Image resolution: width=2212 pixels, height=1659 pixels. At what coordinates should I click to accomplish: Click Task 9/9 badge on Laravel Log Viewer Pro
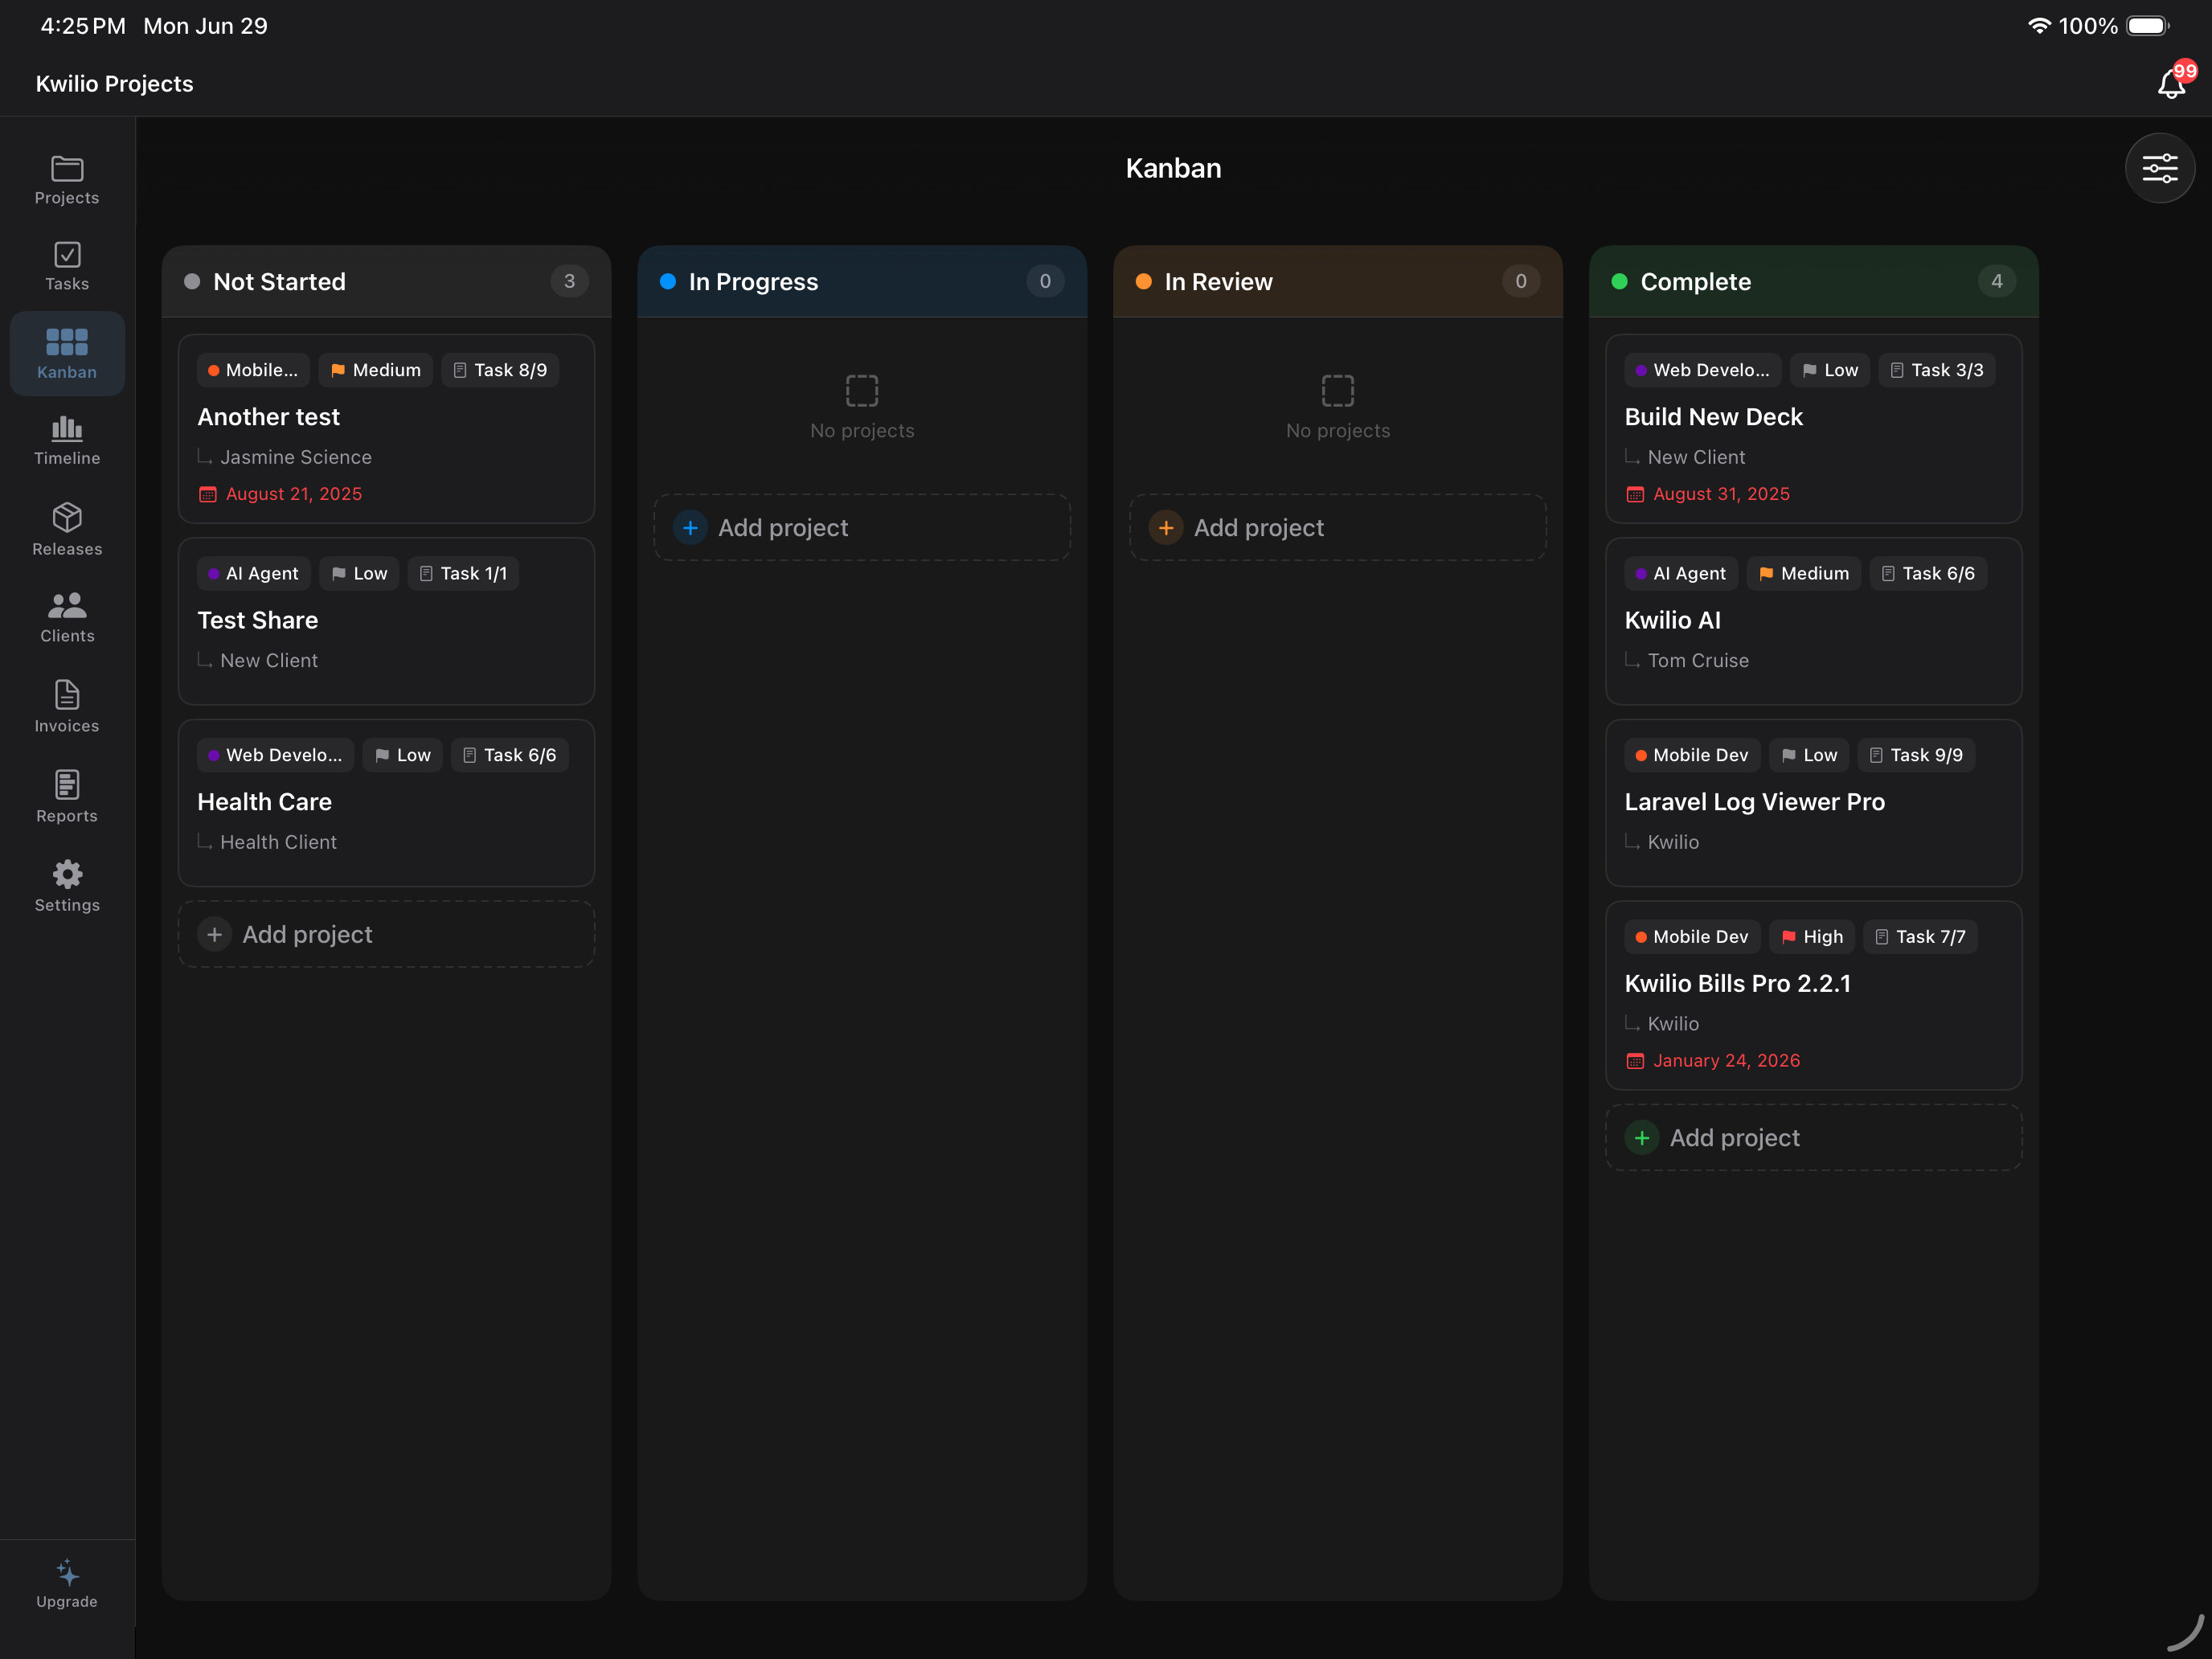(1916, 755)
